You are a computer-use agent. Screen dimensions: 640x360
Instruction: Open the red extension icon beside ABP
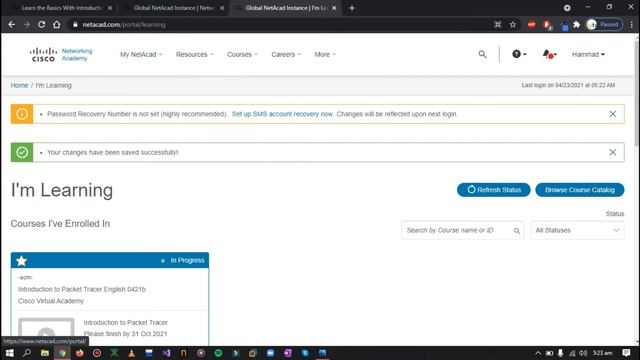(547, 25)
